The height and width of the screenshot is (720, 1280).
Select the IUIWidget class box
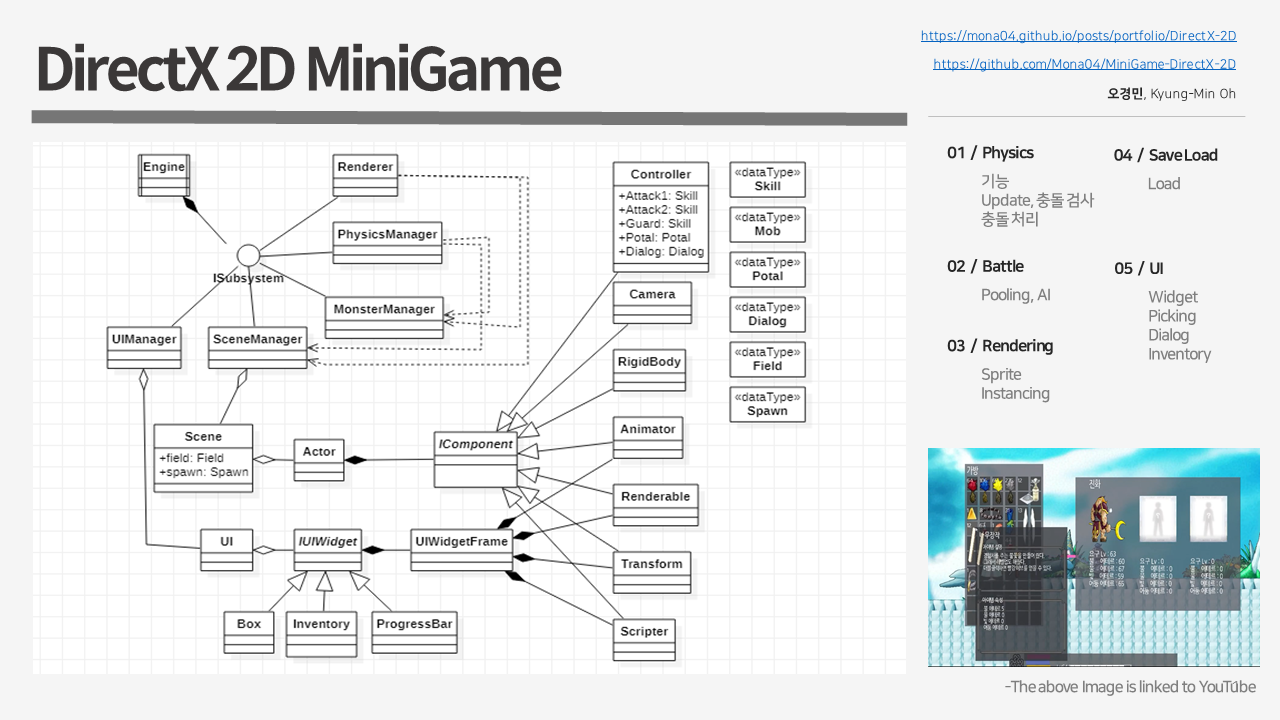click(x=327, y=550)
